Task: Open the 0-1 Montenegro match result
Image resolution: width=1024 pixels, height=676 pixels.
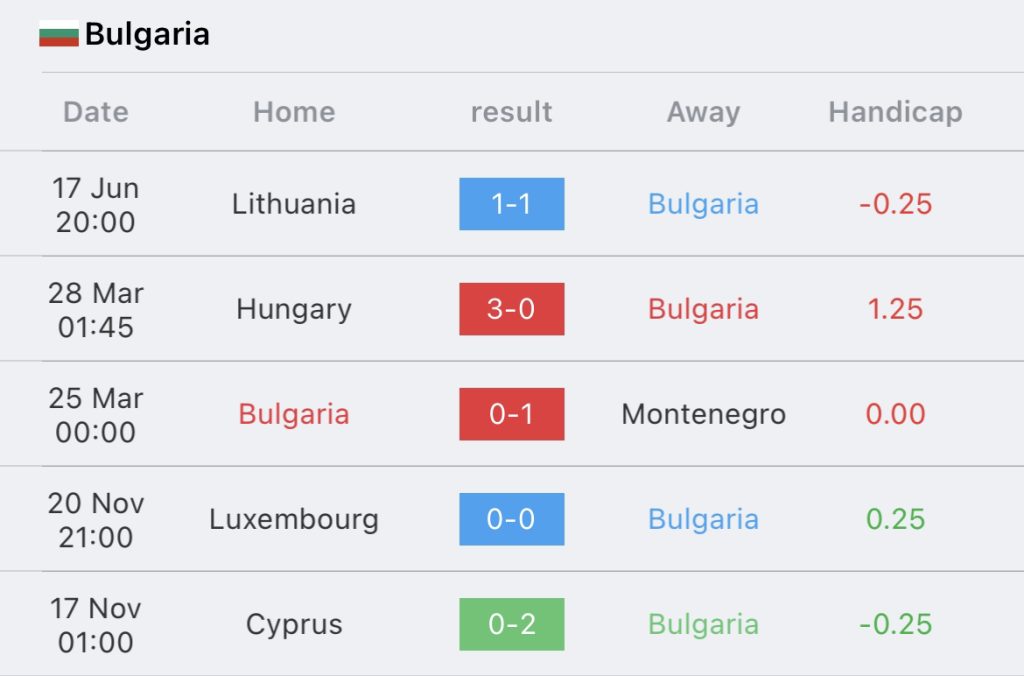Action: click(x=511, y=414)
